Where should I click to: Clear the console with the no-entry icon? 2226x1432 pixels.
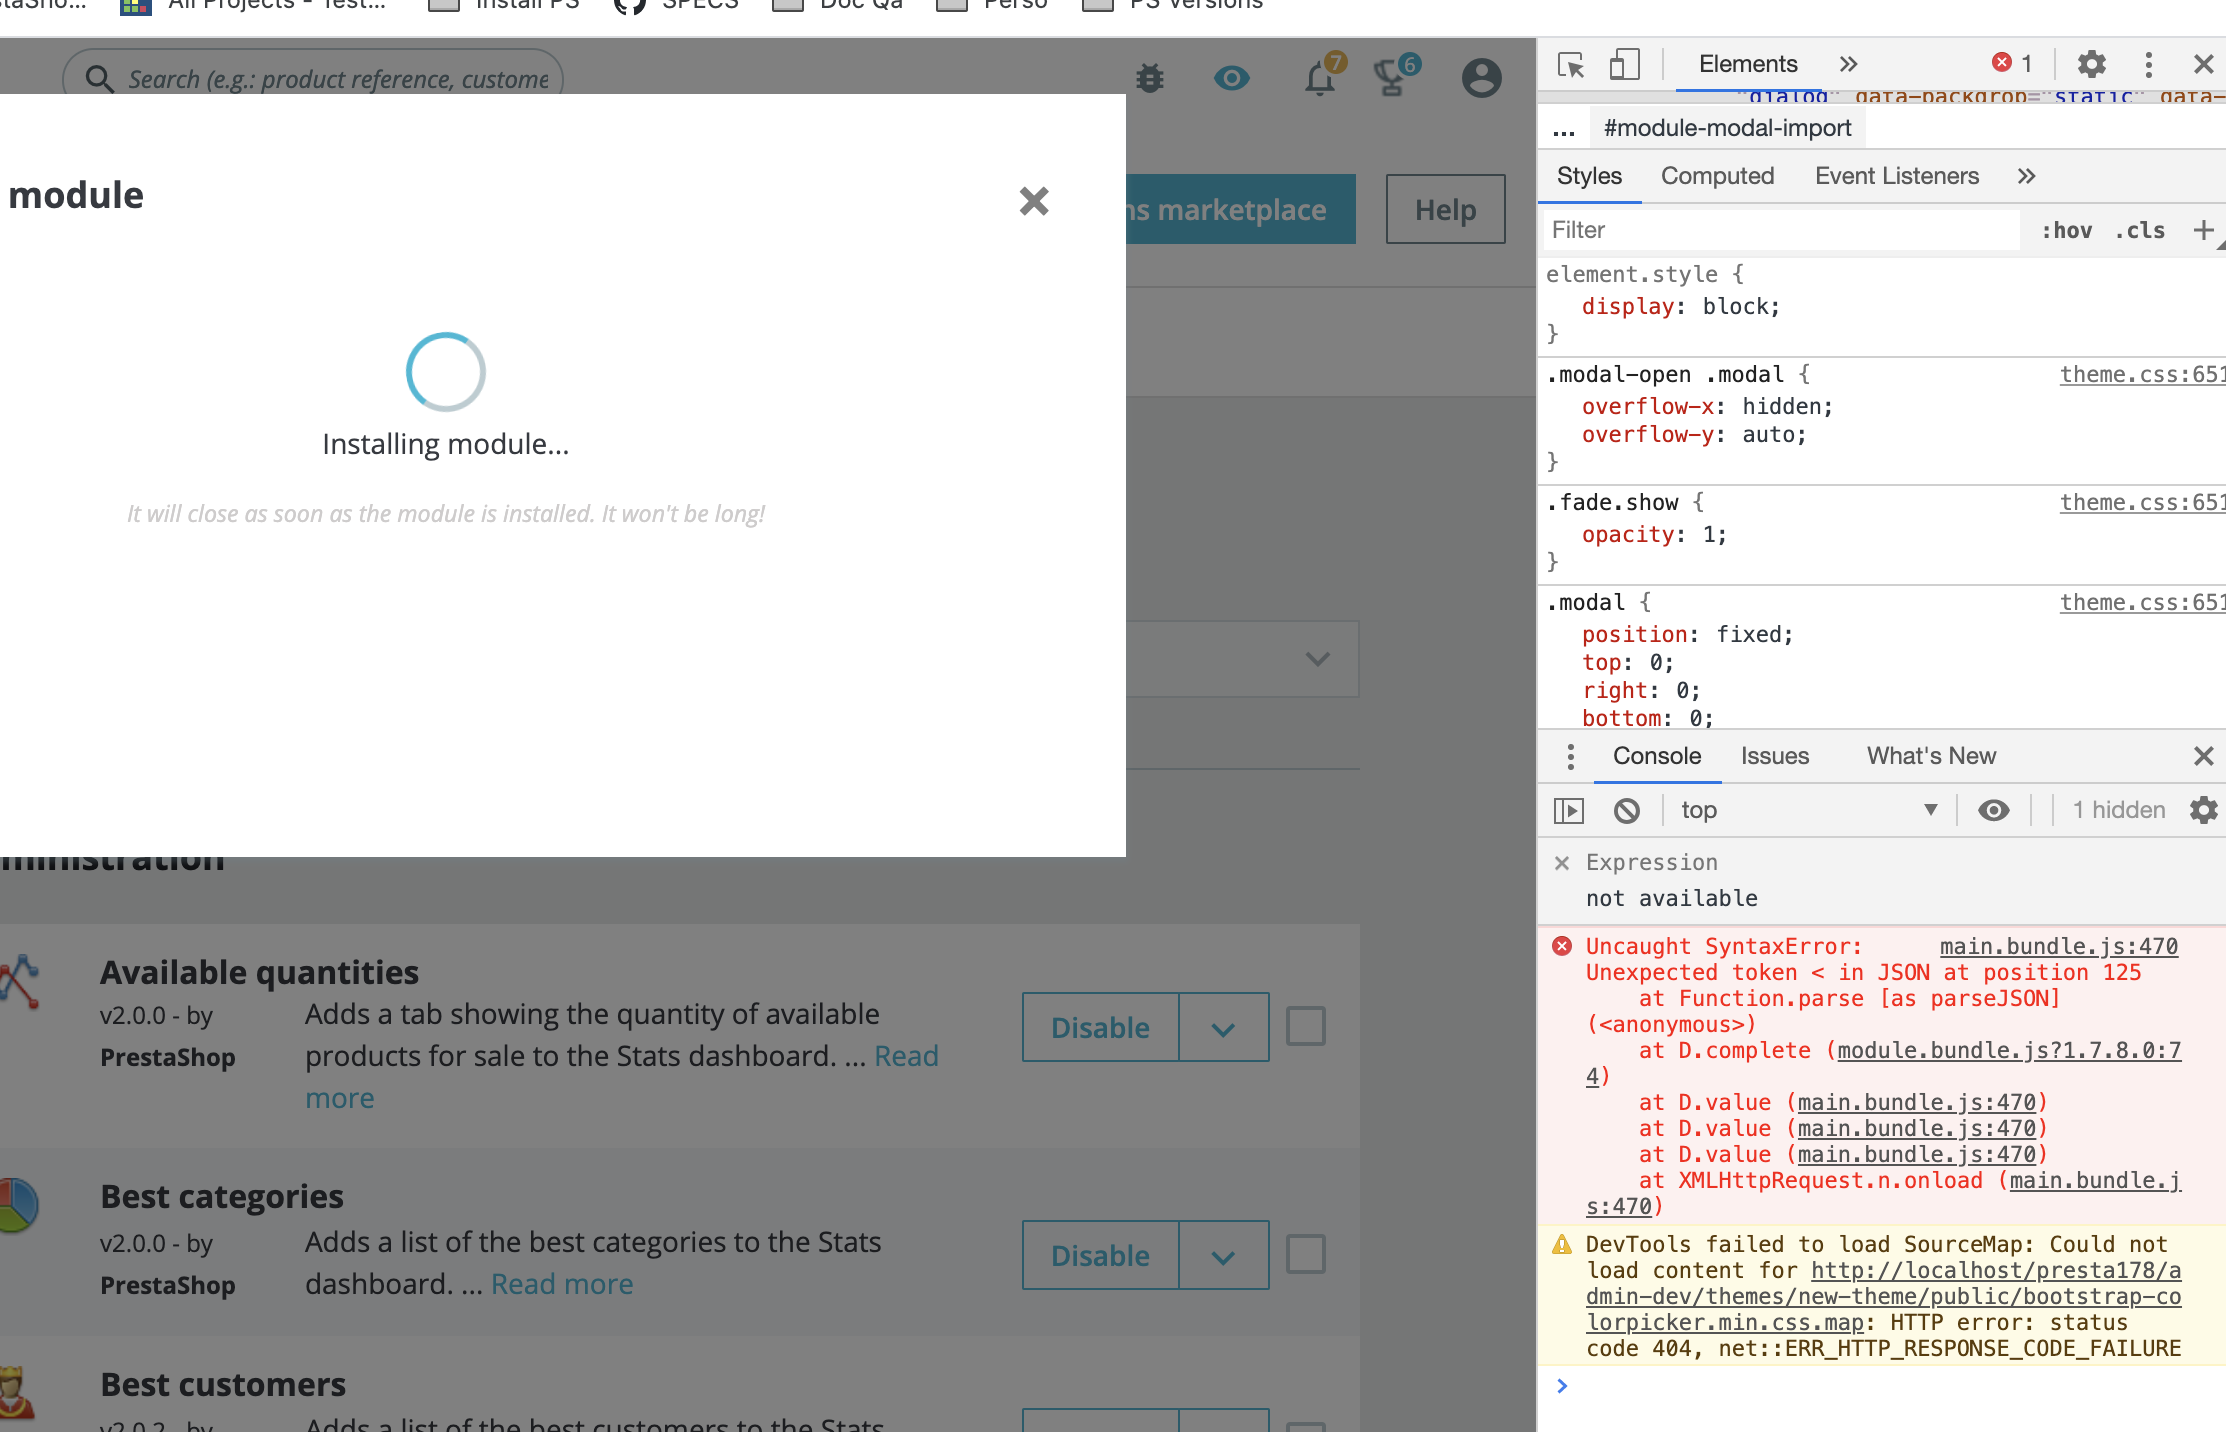1627,810
